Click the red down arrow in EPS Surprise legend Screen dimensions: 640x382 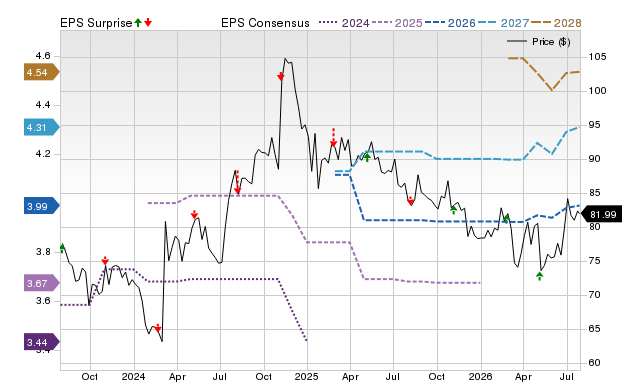[x=148, y=22]
